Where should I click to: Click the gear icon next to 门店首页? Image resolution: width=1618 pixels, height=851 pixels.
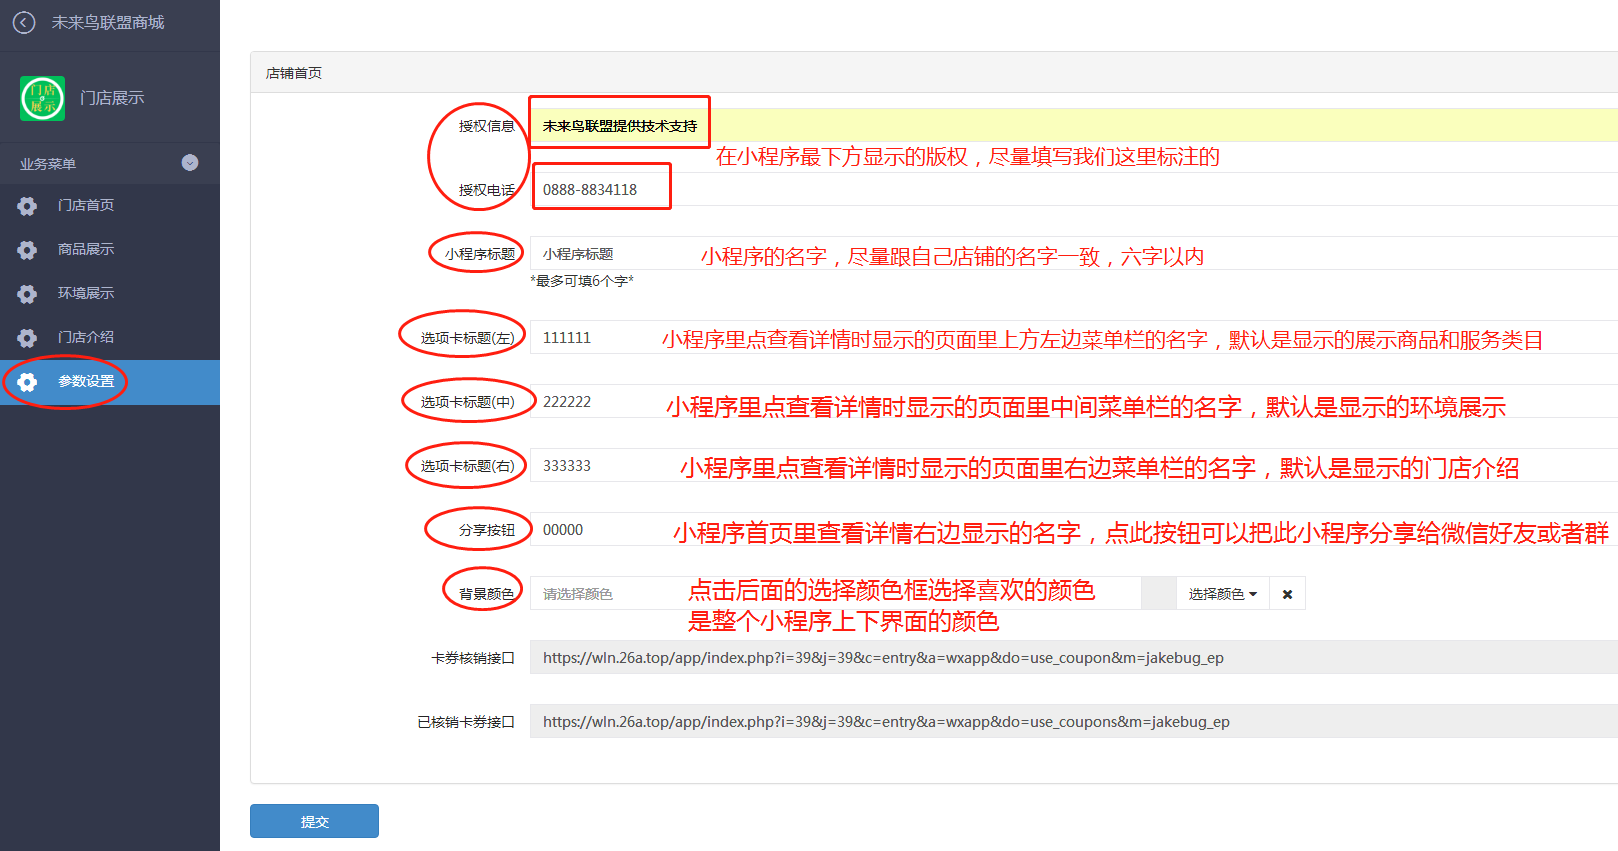[x=27, y=206]
